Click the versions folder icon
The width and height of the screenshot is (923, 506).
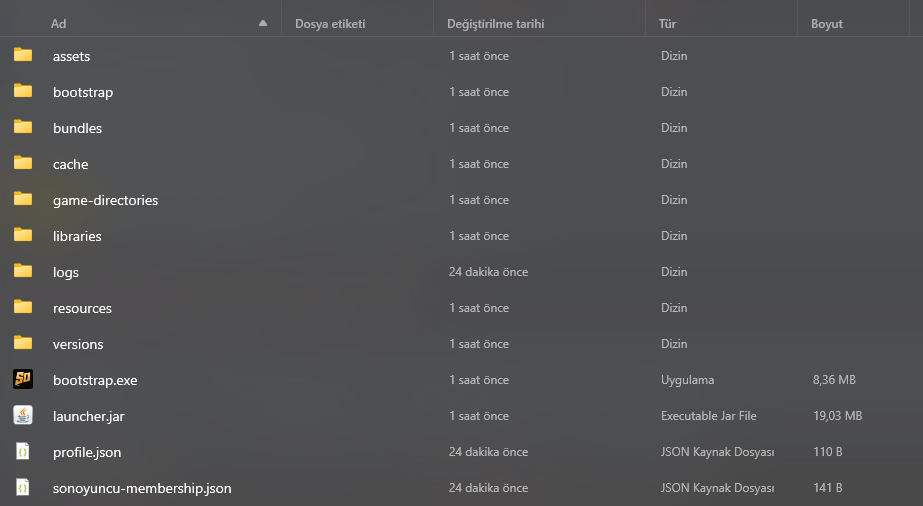pos(23,342)
